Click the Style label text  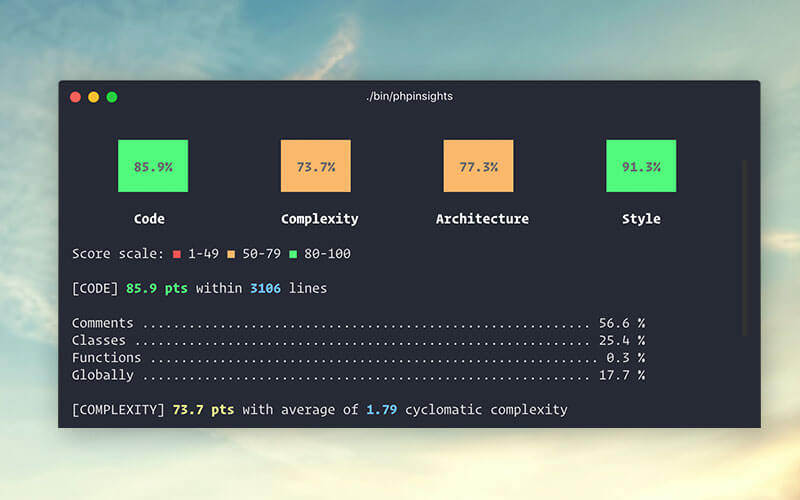click(x=641, y=219)
